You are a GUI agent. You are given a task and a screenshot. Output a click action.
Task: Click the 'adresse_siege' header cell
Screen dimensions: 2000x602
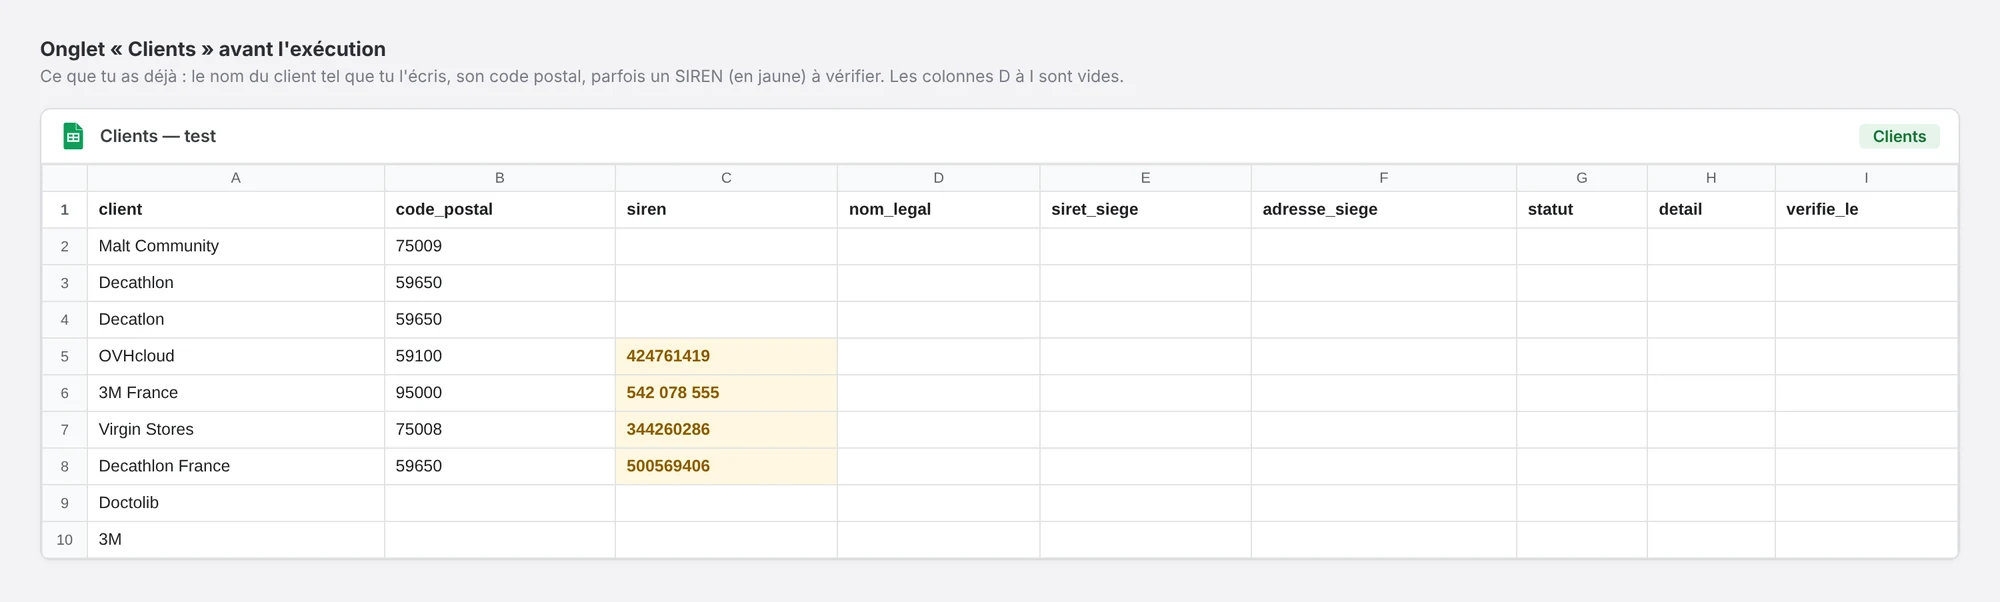tap(1384, 210)
